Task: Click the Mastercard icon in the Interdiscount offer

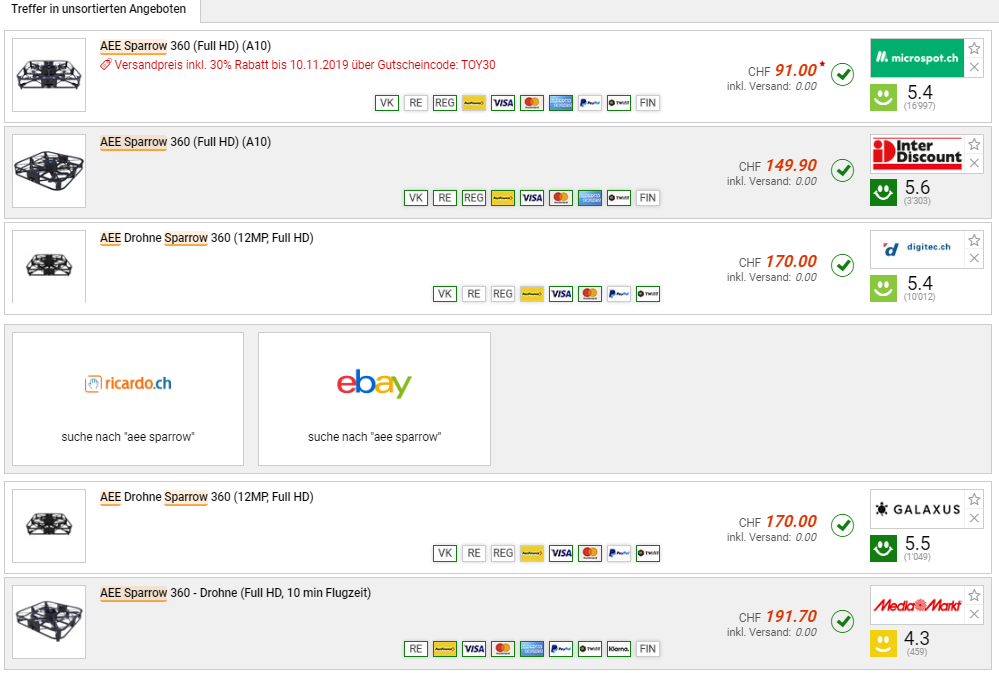Action: click(x=561, y=198)
